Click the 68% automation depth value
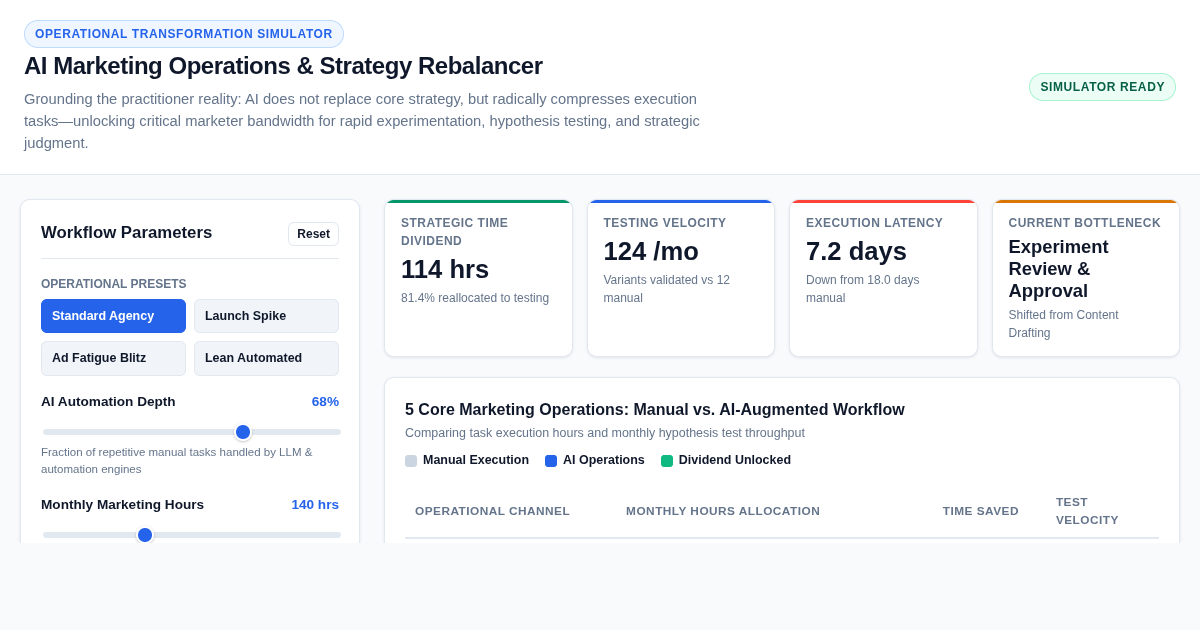The height and width of the screenshot is (630, 1200). click(x=325, y=401)
